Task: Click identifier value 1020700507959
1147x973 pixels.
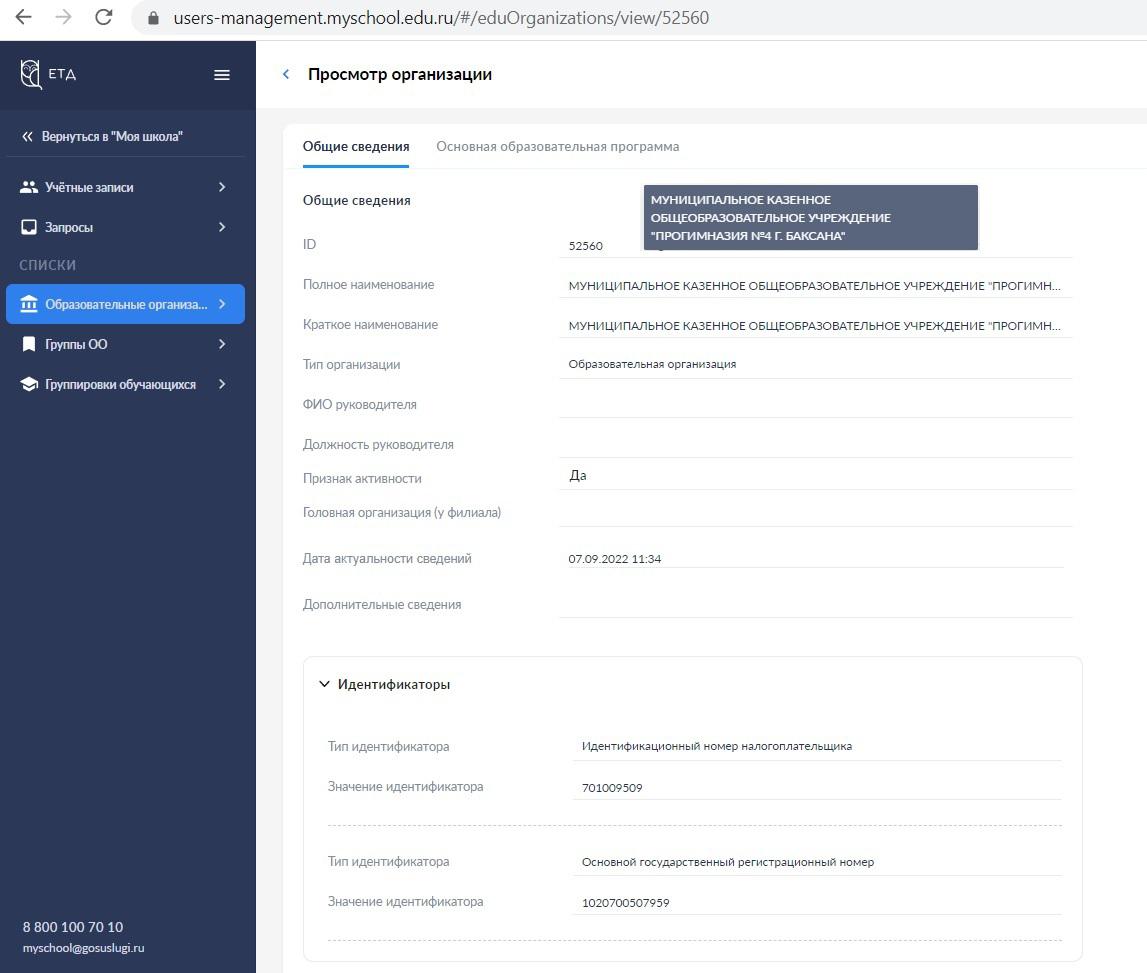Action: [x=625, y=903]
